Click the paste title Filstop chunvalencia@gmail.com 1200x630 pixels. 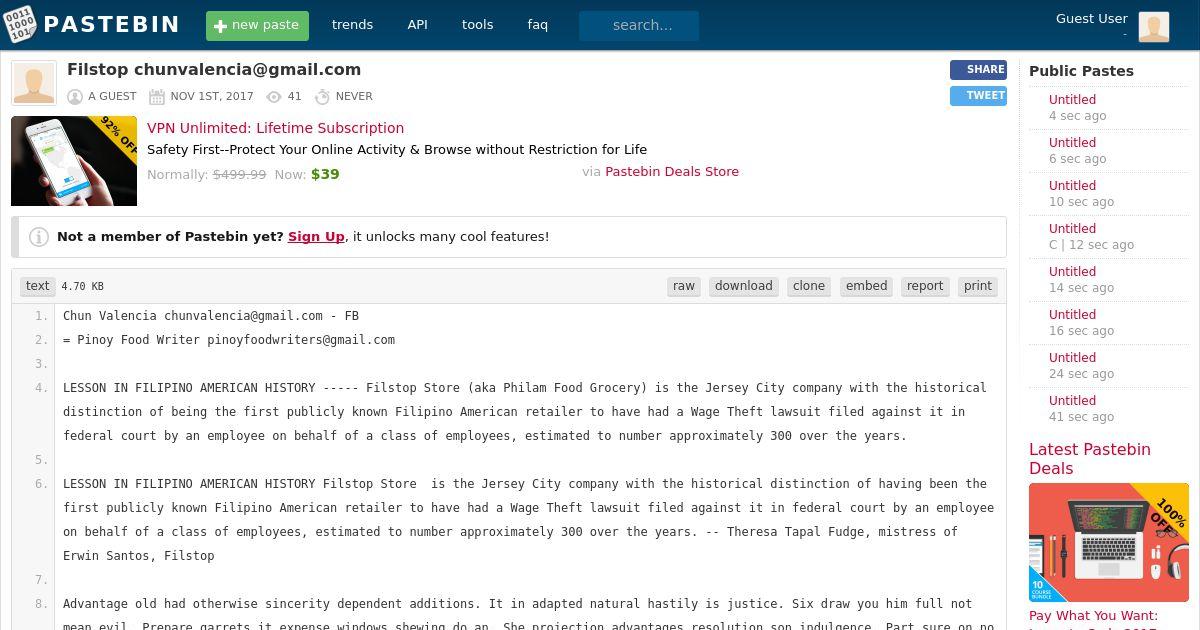coord(214,70)
